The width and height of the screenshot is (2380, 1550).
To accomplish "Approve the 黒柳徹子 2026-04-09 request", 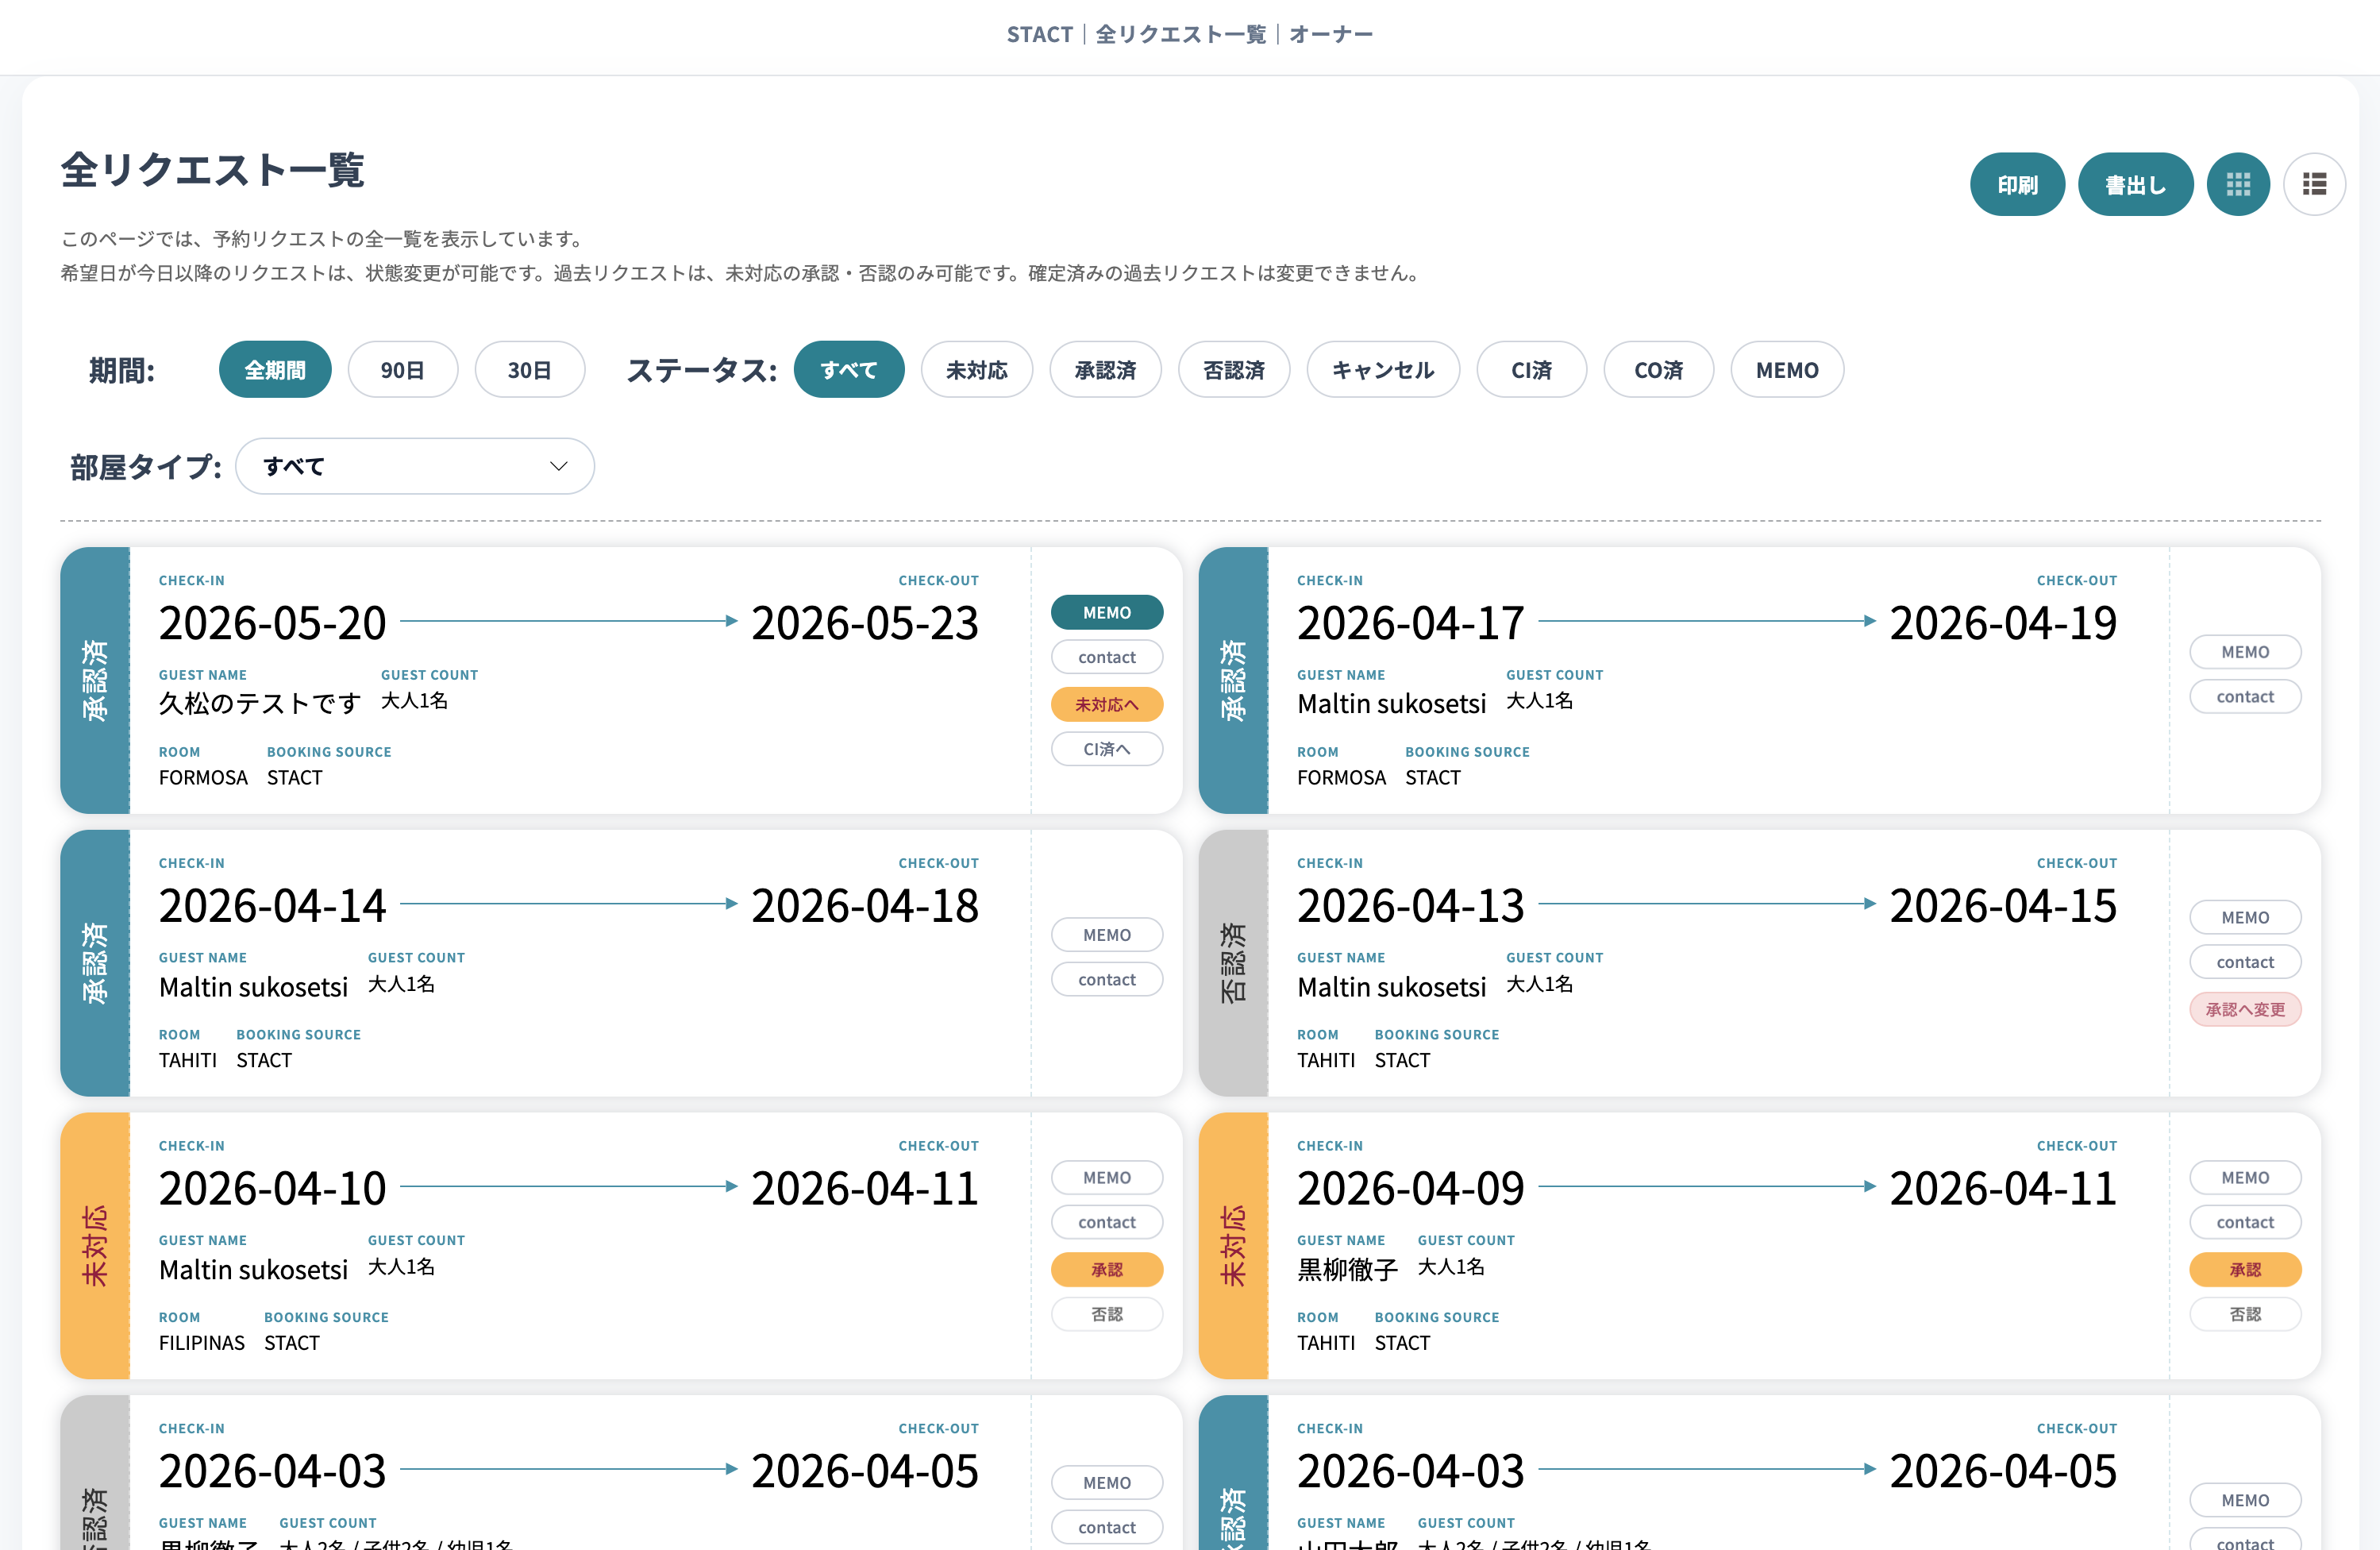I will point(2245,1269).
